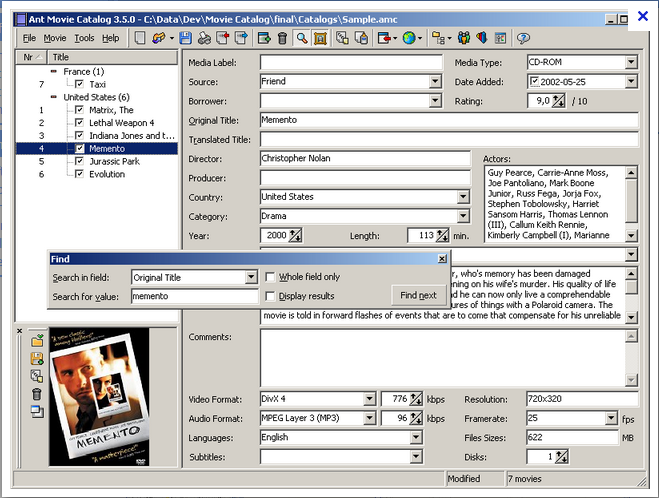The height and width of the screenshot is (498, 659).
Task: Uncheck the Lethal Weapon 4 checkbox
Action: pos(79,123)
